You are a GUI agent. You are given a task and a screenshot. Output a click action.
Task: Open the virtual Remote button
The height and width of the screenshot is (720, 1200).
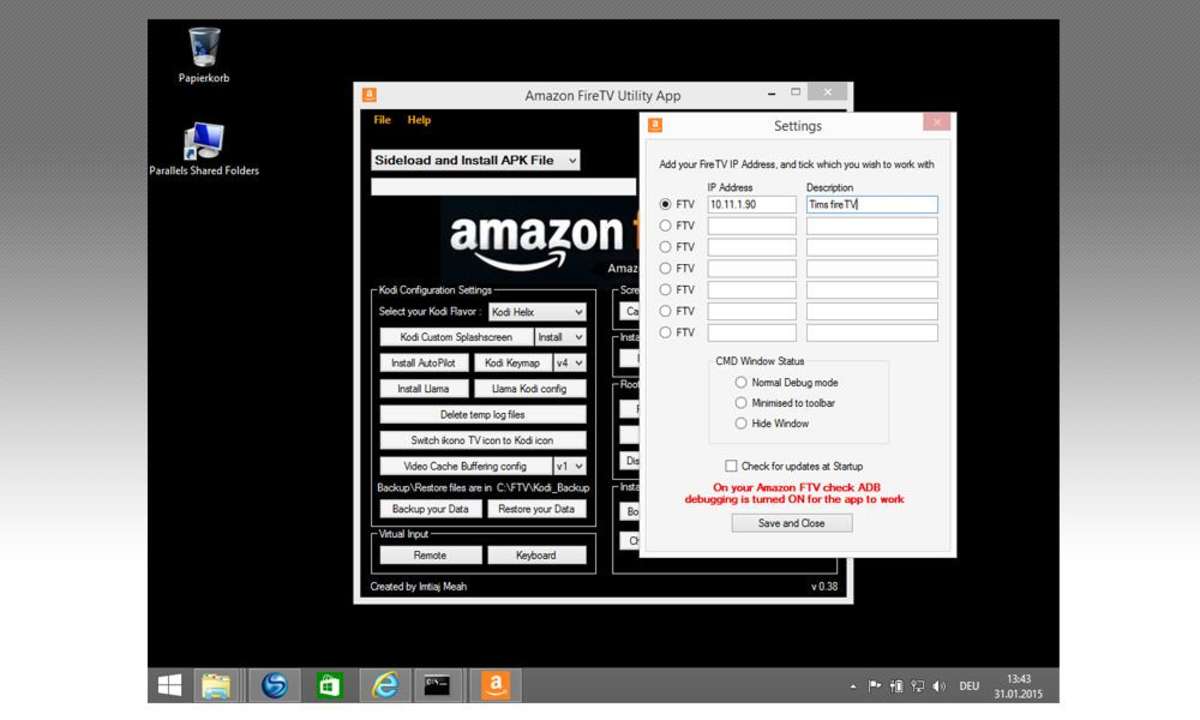[430, 555]
